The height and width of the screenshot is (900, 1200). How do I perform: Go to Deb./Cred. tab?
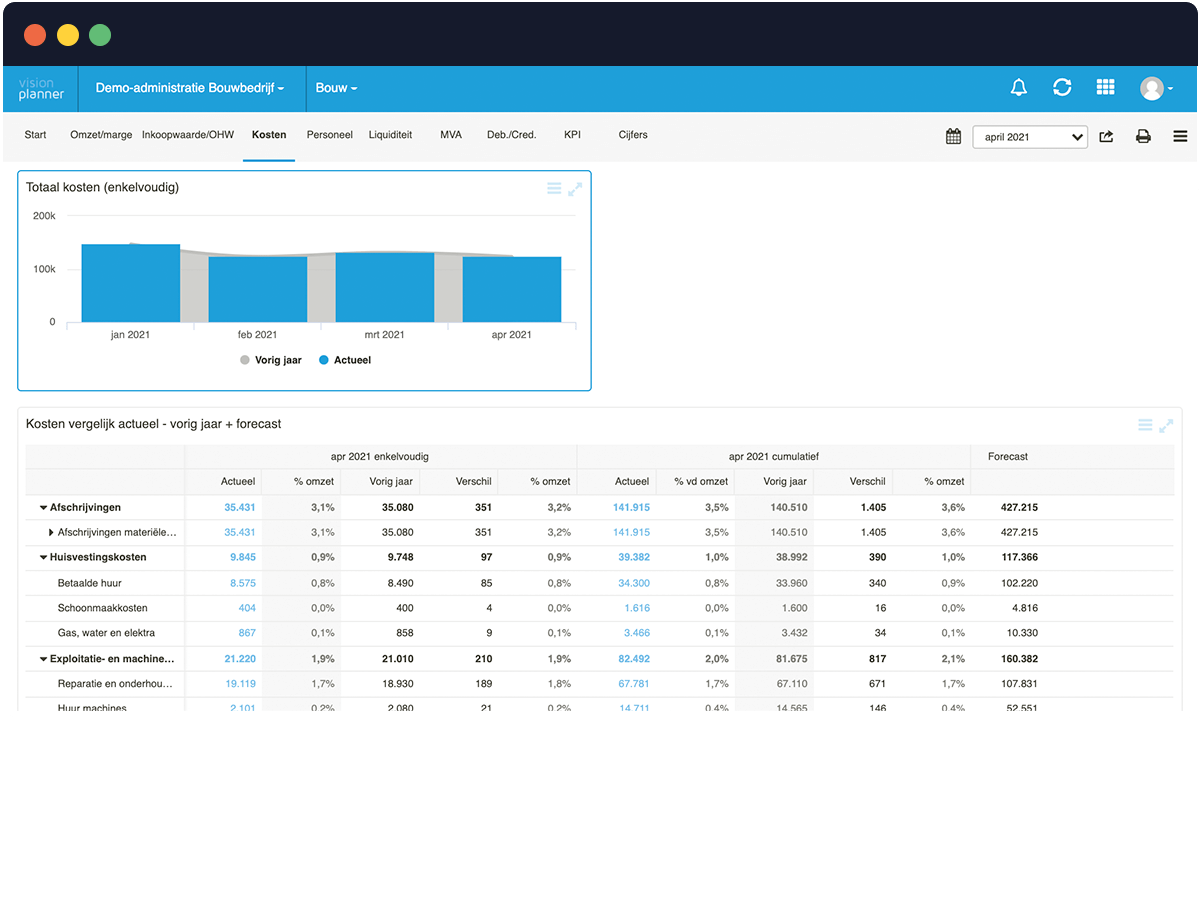point(511,135)
